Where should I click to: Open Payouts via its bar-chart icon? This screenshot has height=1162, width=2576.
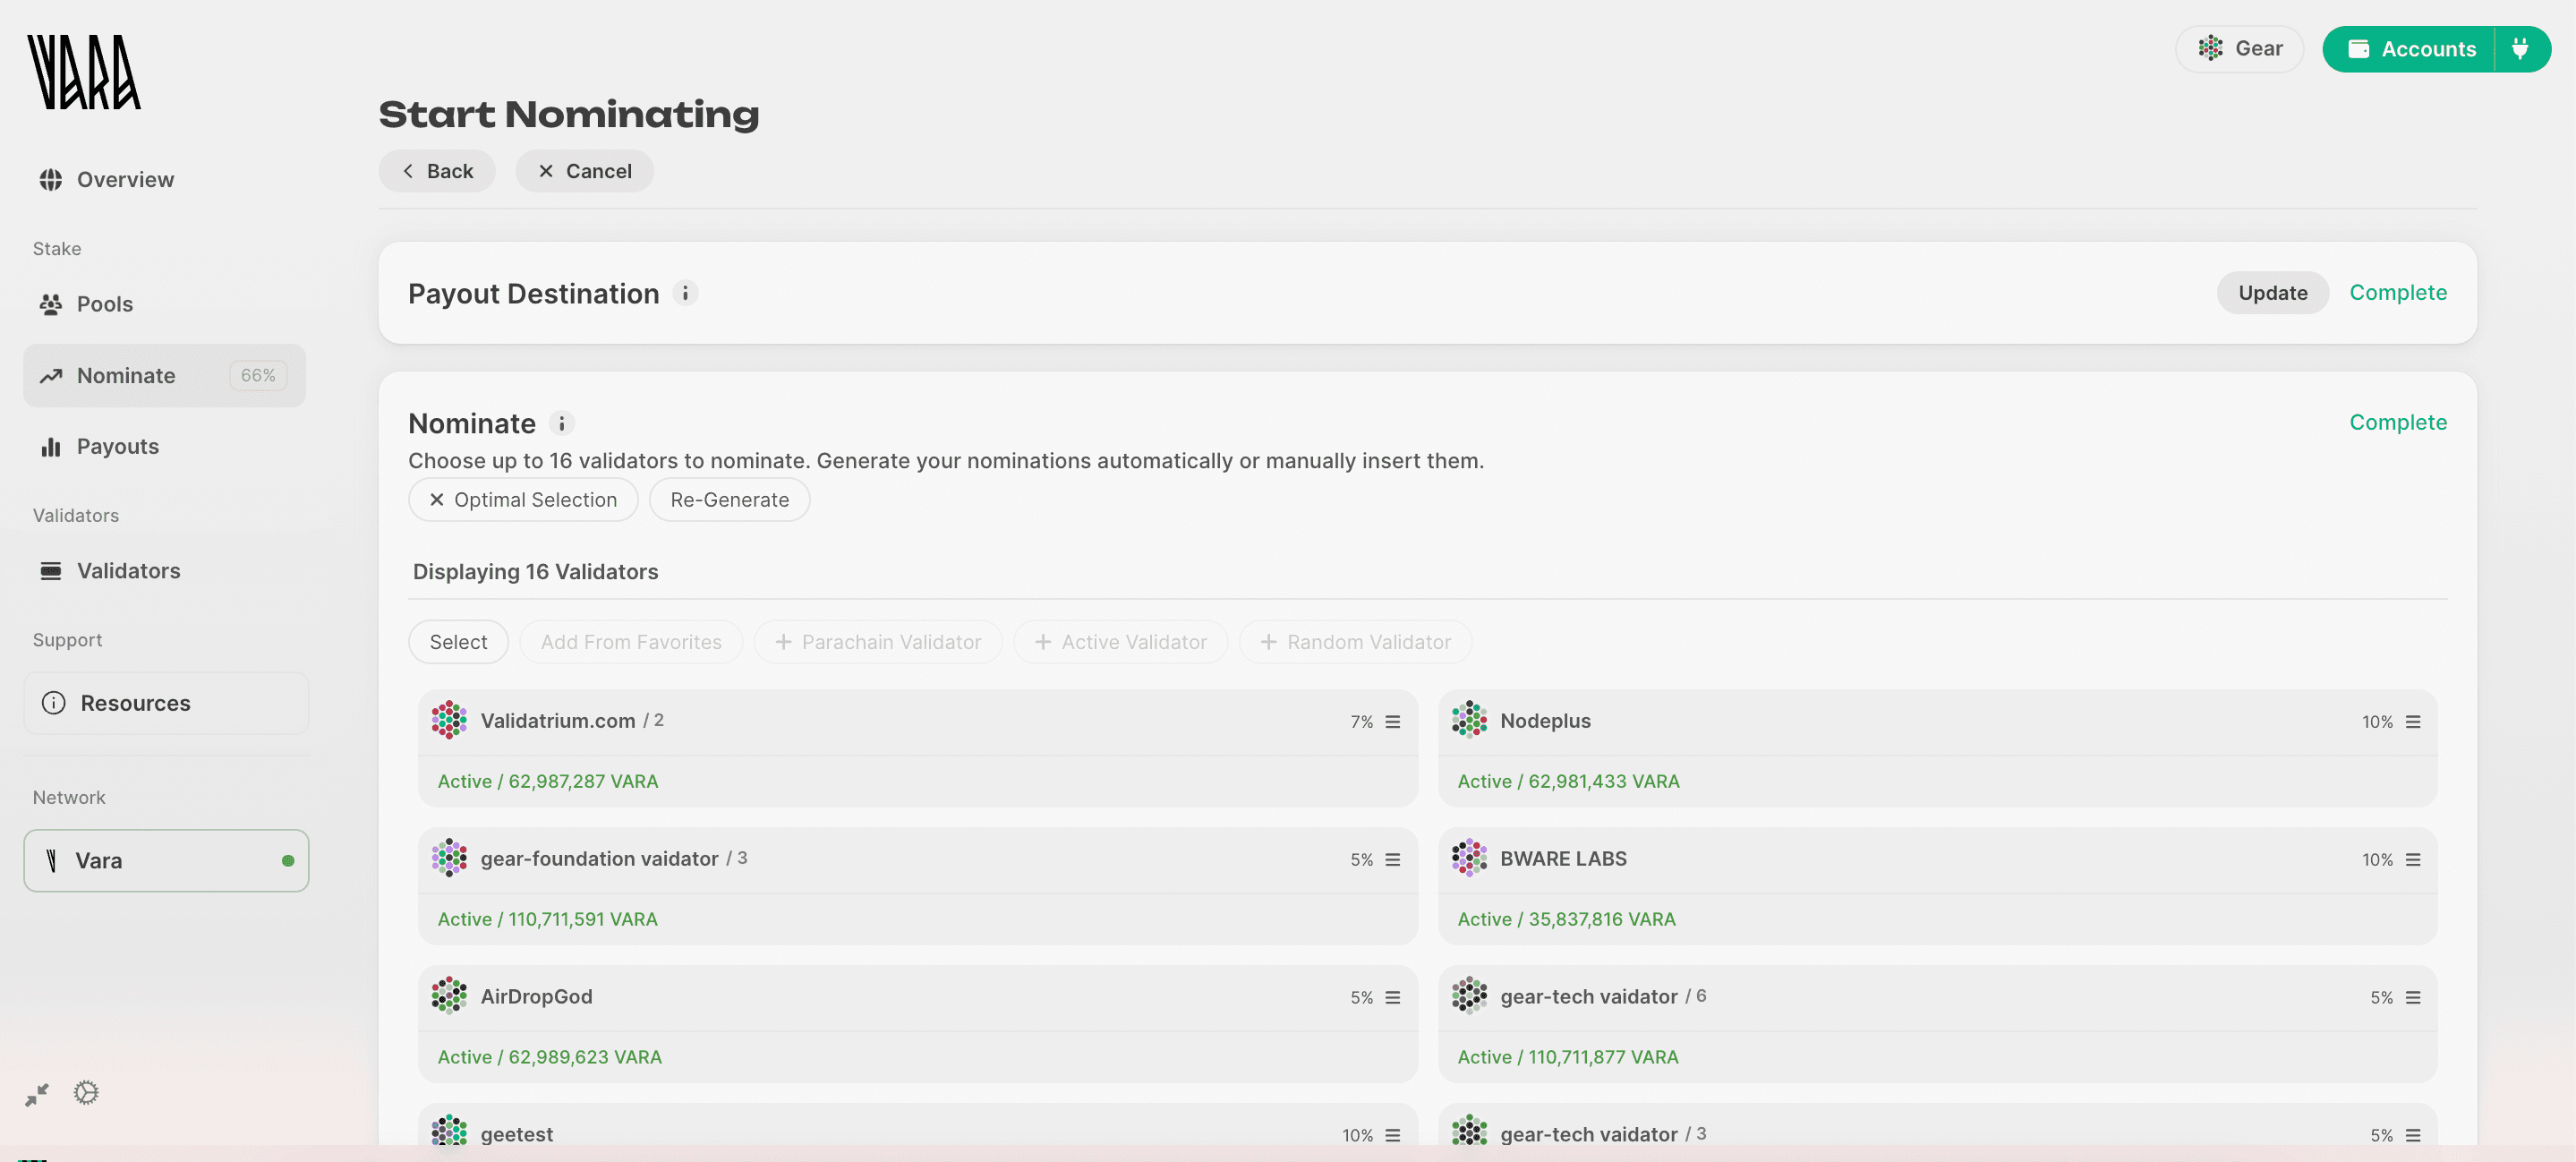[51, 446]
